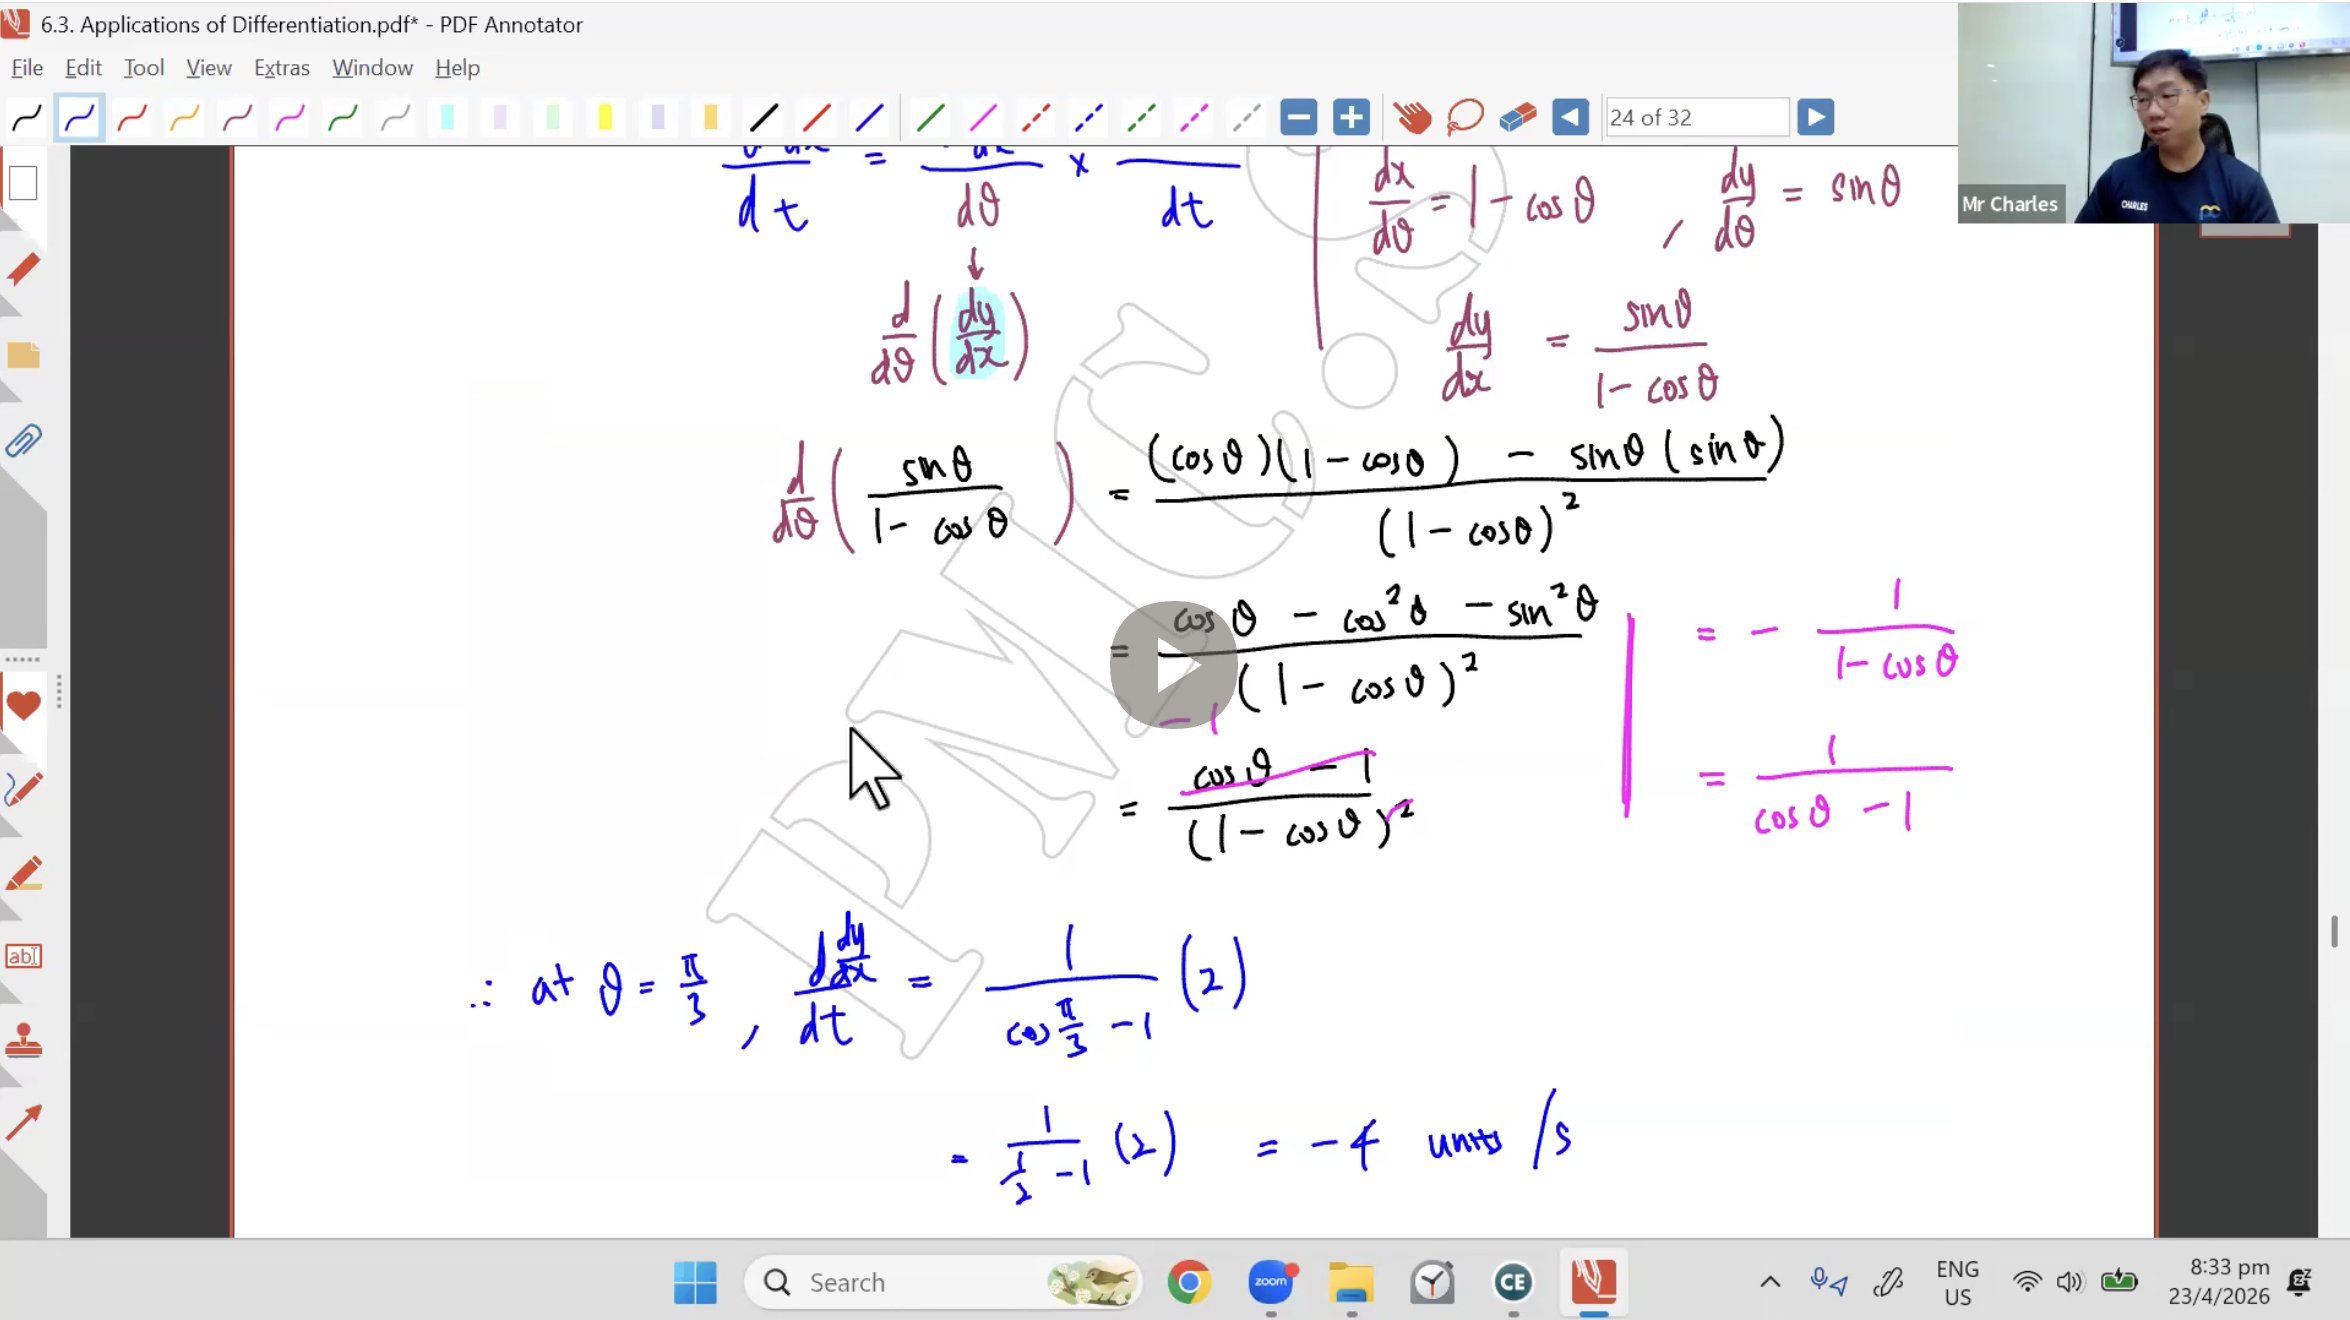Select the red dashed line pen
The image size is (2350, 1320).
point(1035,118)
